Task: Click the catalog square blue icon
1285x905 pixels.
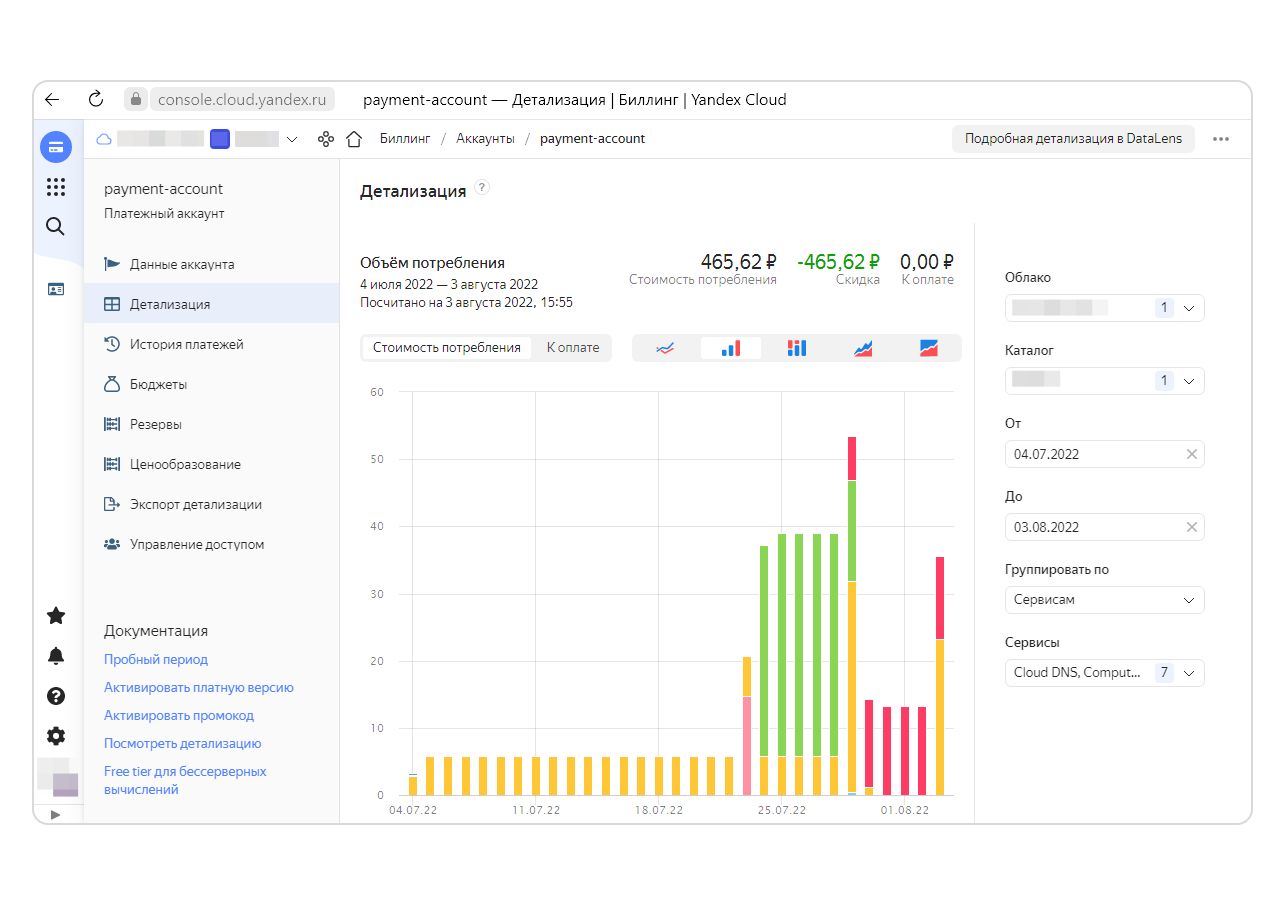Action: [220, 139]
